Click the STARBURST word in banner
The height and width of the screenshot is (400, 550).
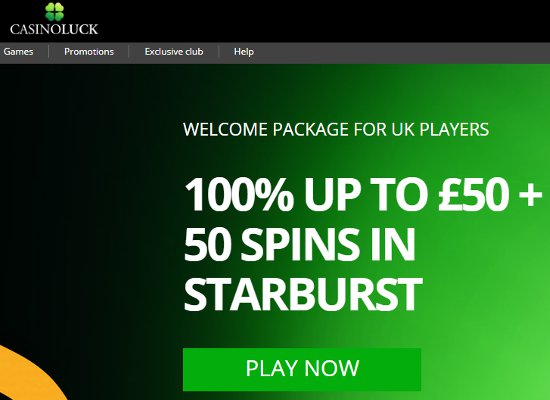303,294
